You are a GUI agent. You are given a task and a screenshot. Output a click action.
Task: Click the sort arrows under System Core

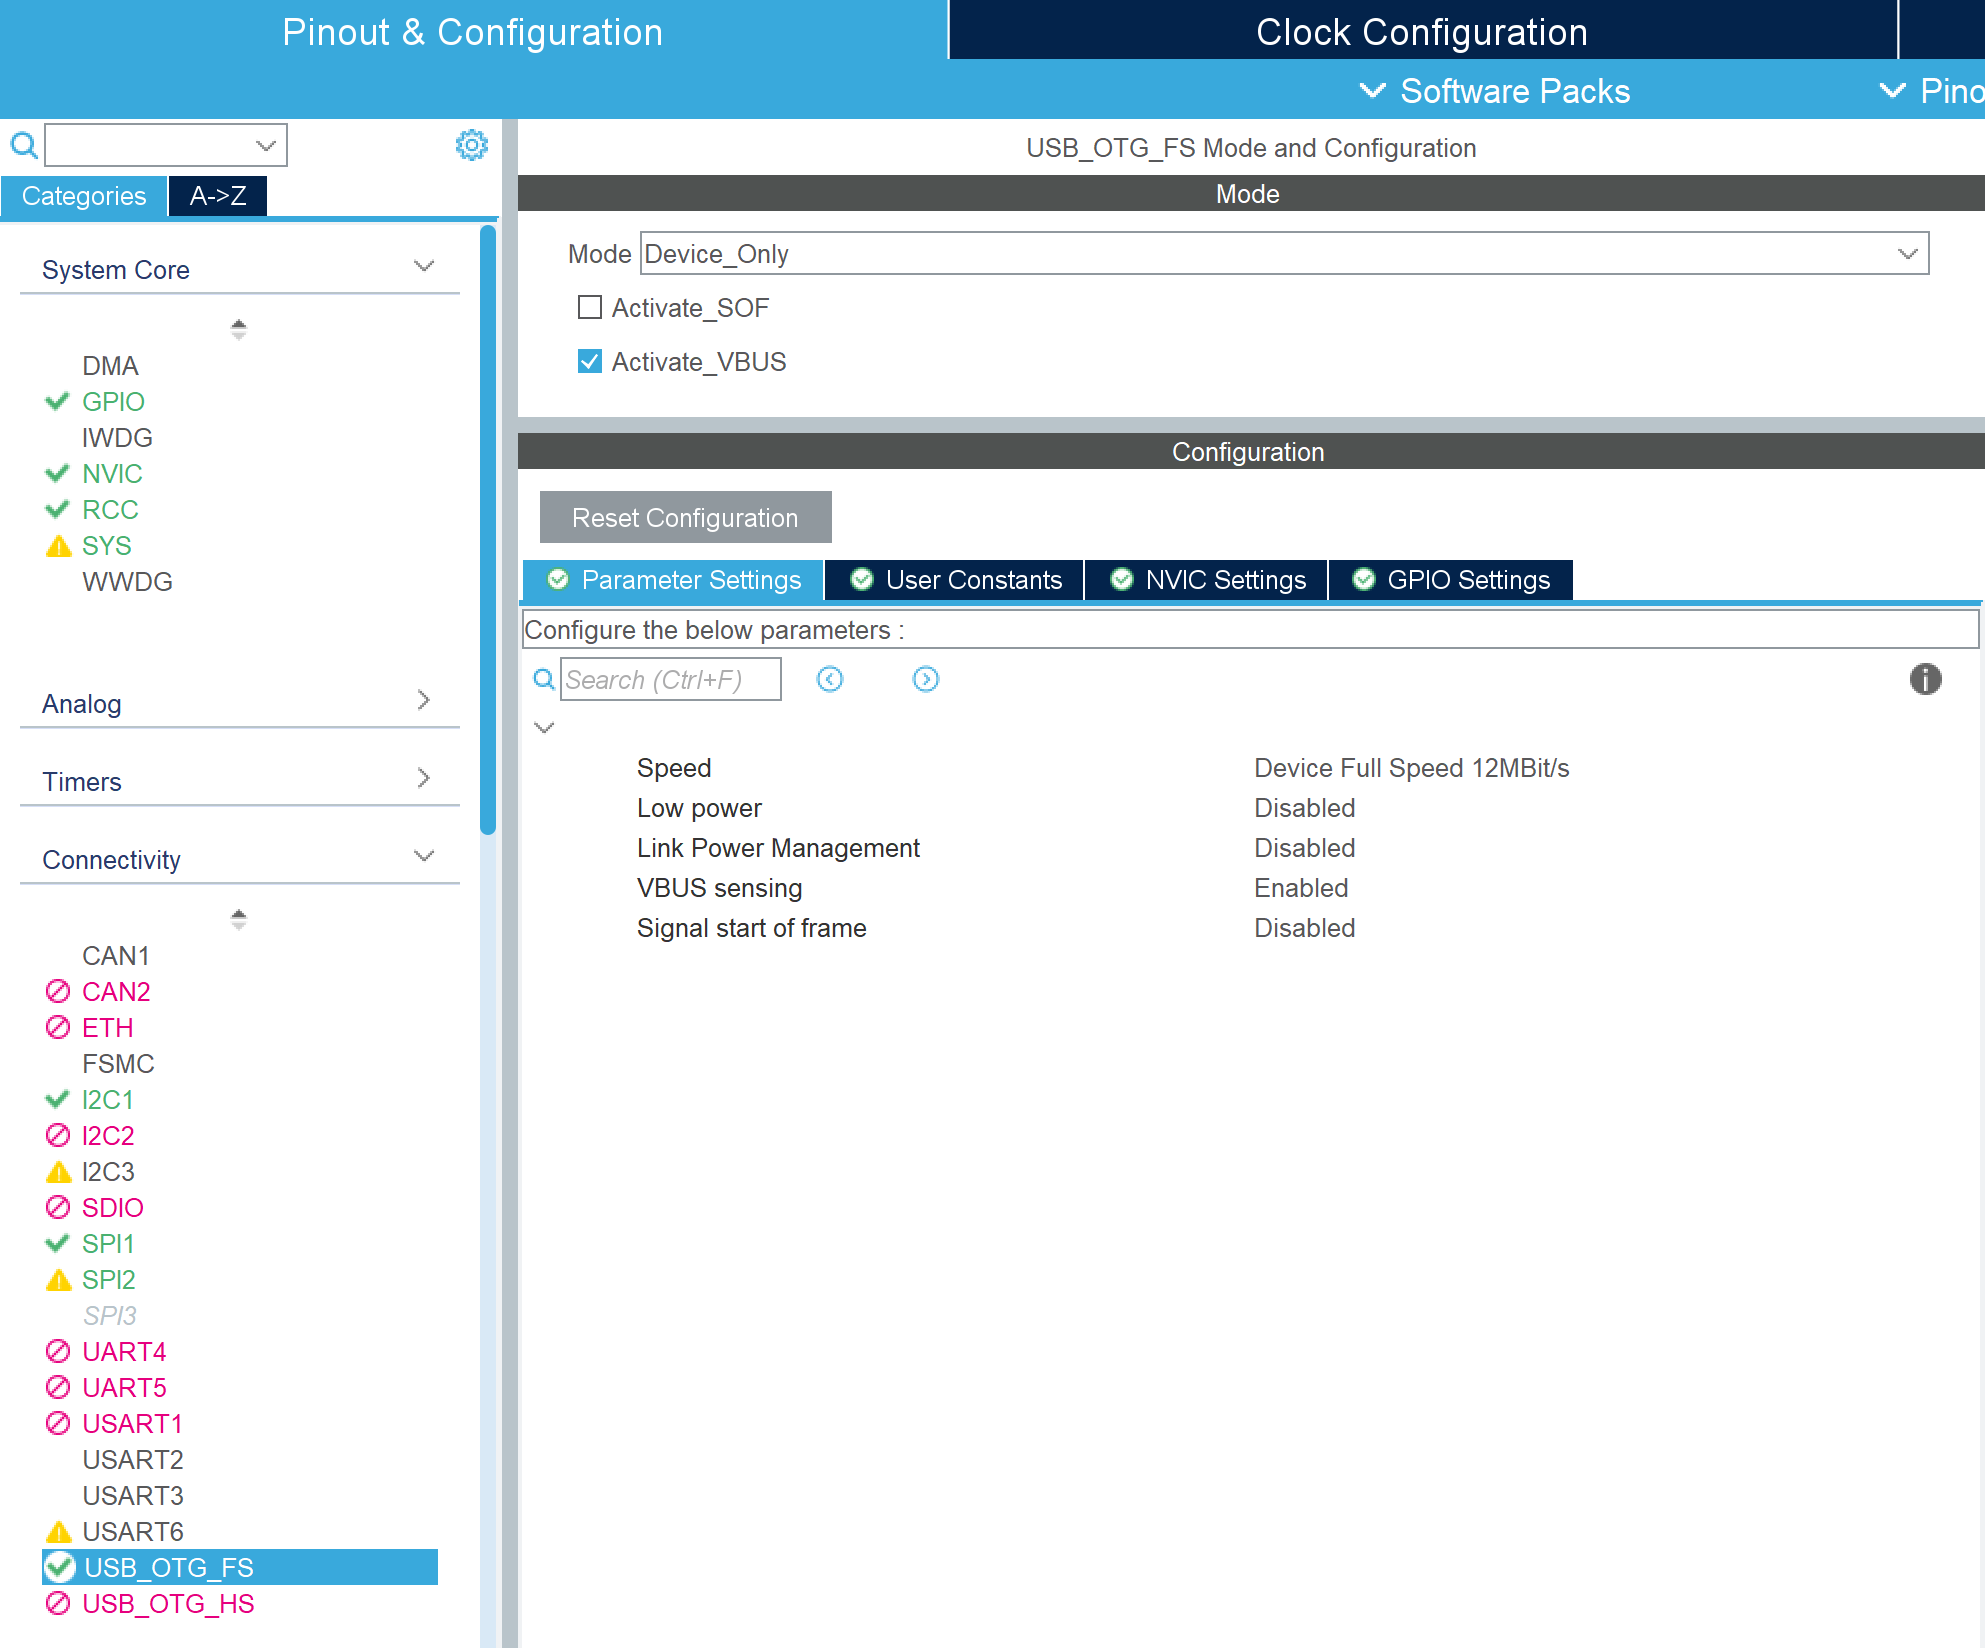(x=238, y=329)
